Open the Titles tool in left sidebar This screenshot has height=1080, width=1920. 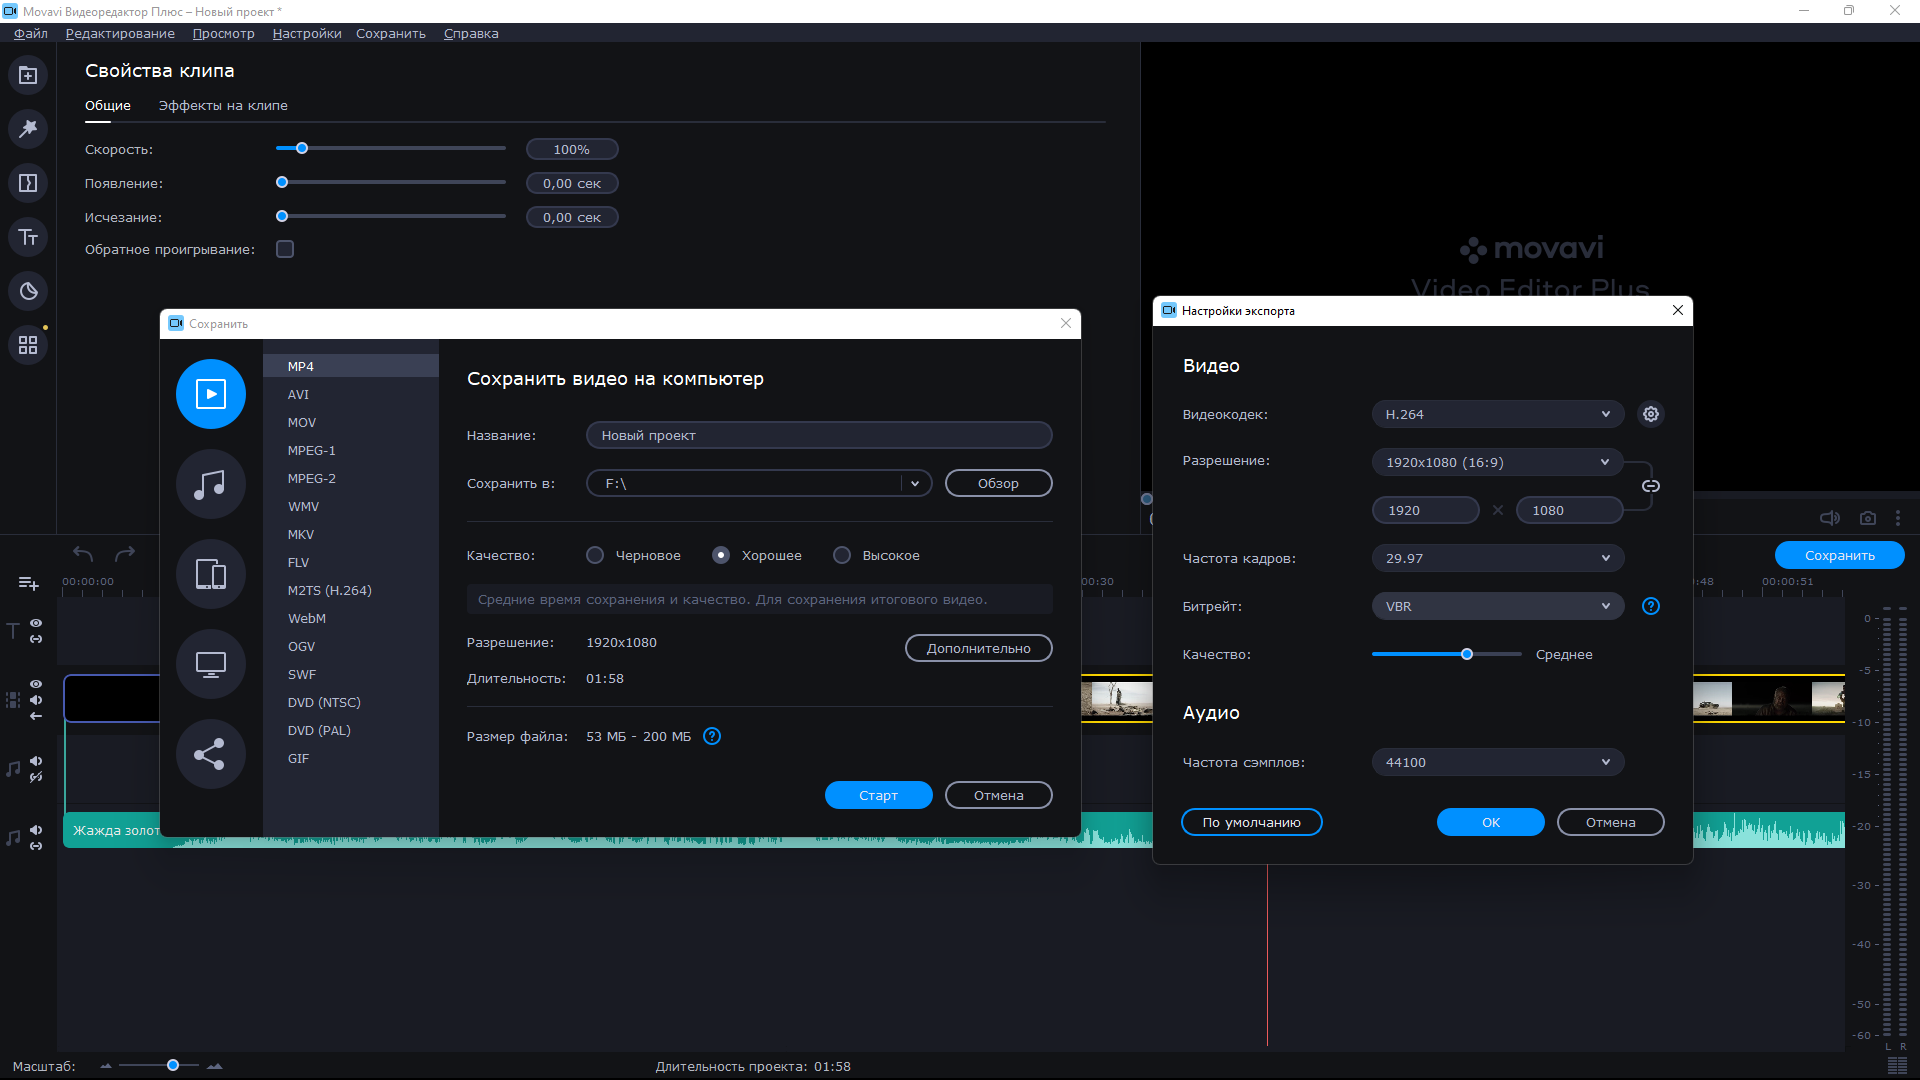point(28,237)
